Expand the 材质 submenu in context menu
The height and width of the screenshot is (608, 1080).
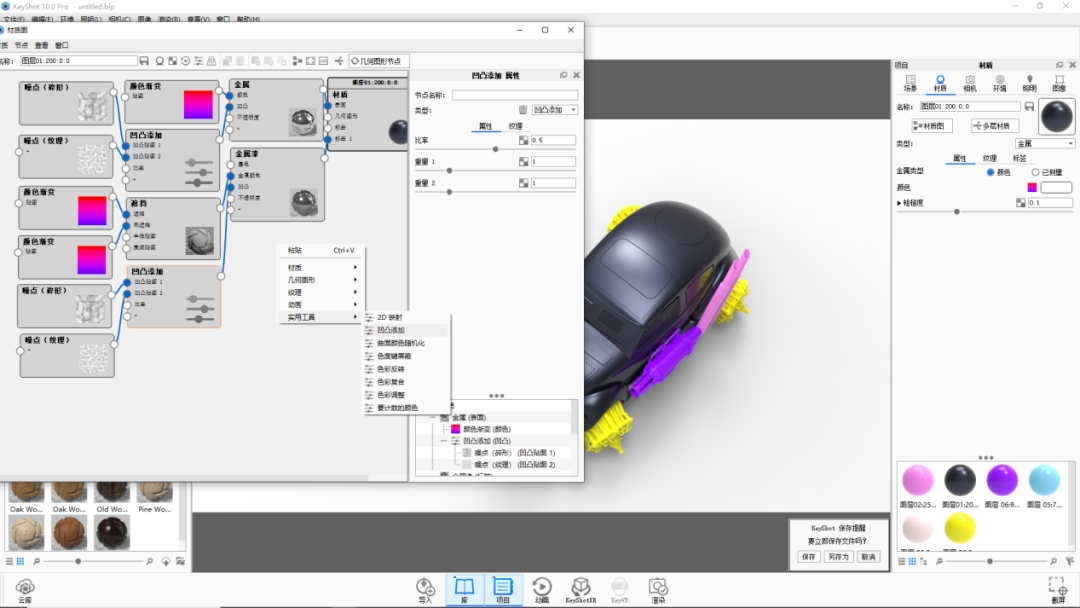322,267
